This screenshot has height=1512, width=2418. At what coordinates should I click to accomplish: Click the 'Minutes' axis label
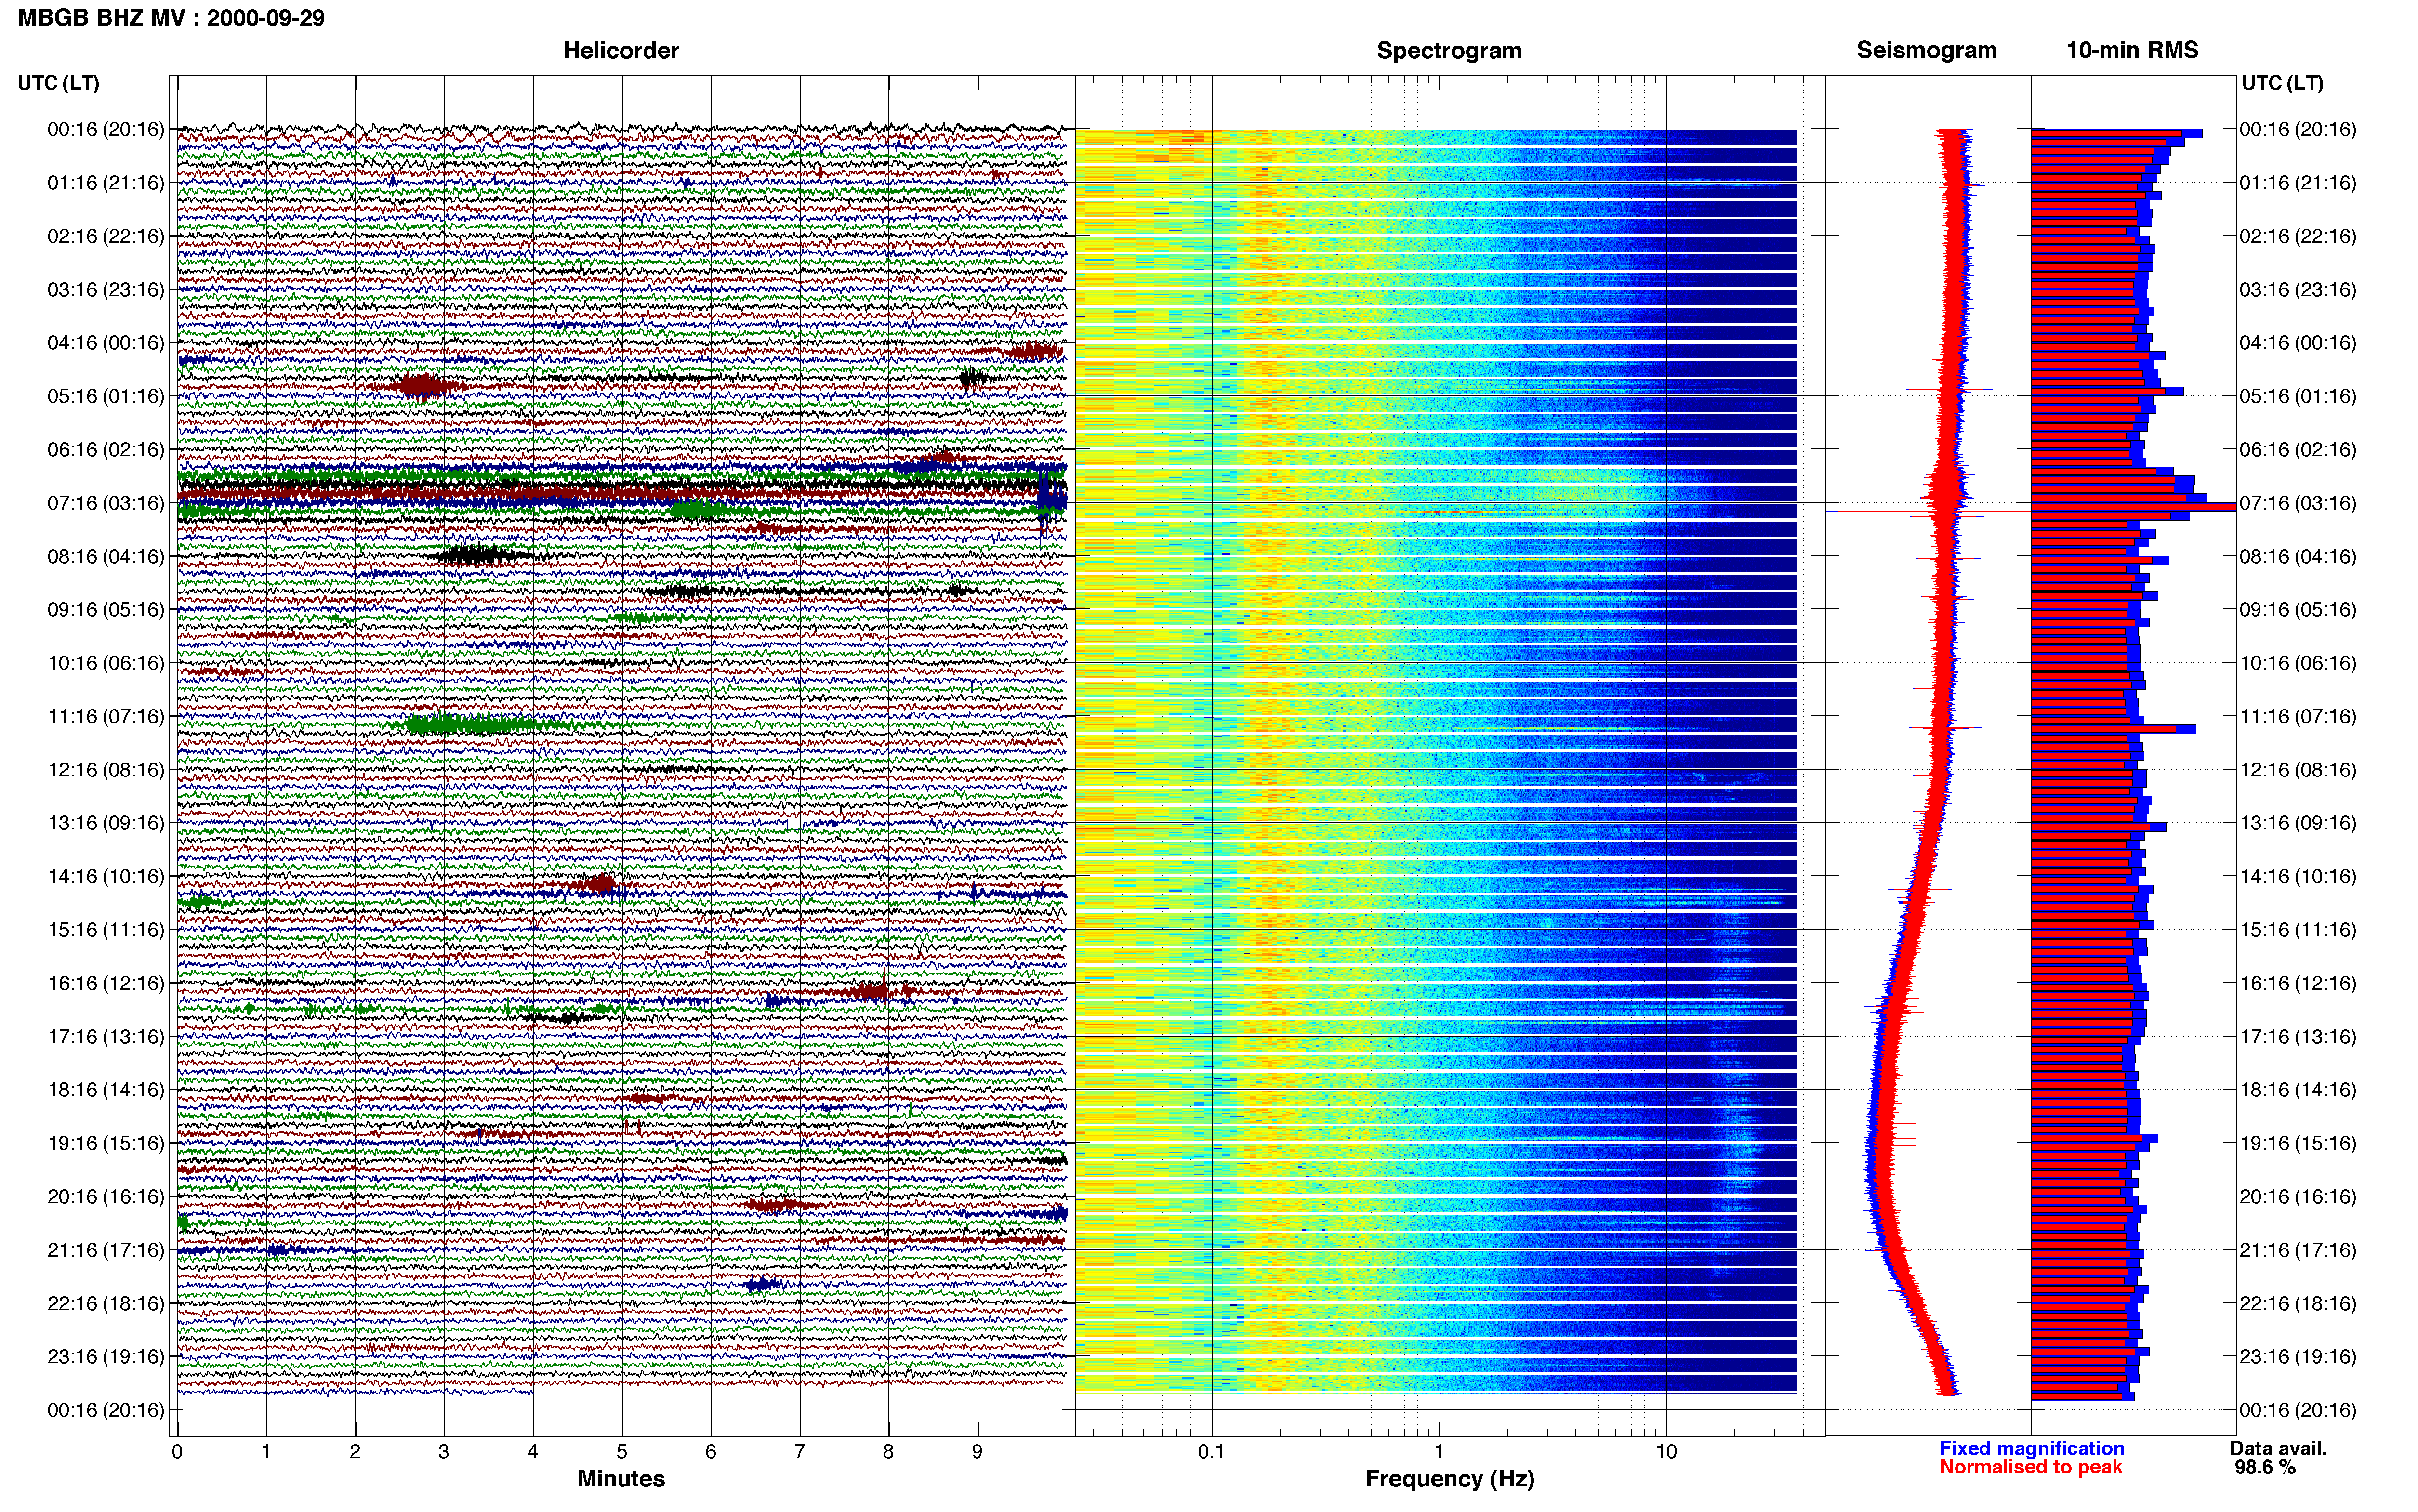(x=621, y=1478)
